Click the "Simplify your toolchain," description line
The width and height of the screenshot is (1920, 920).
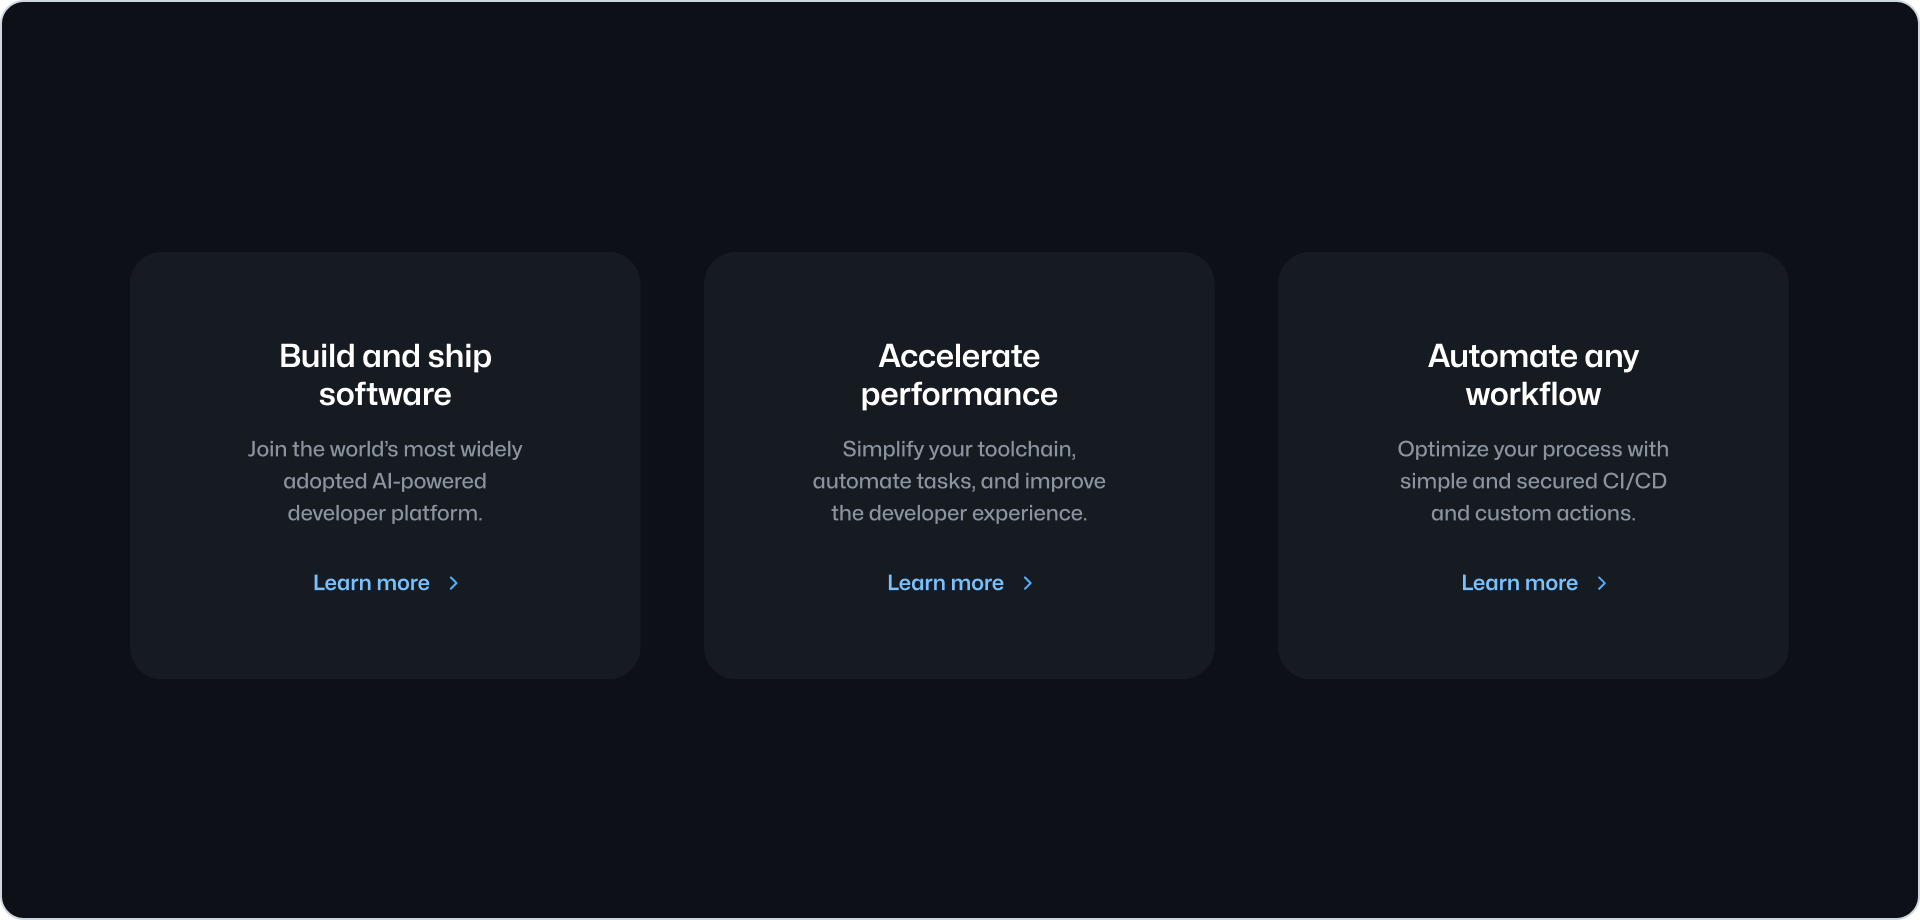(959, 449)
